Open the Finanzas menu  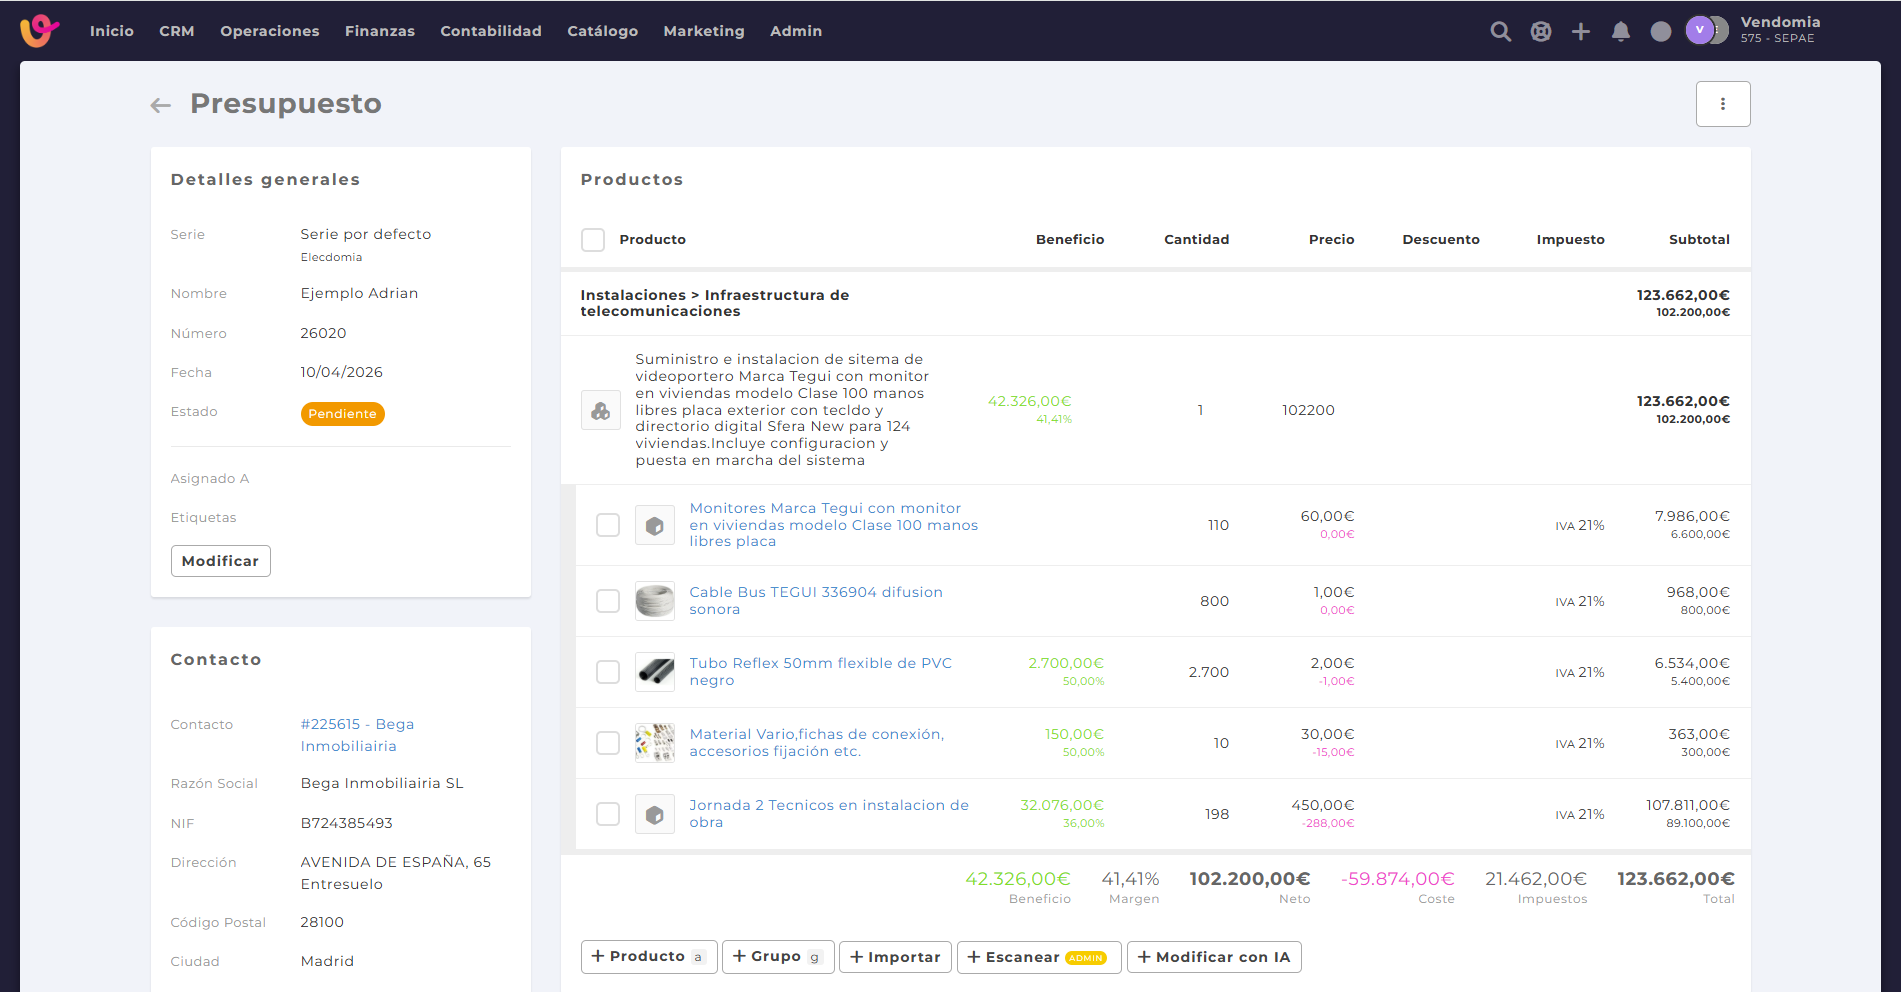(380, 31)
